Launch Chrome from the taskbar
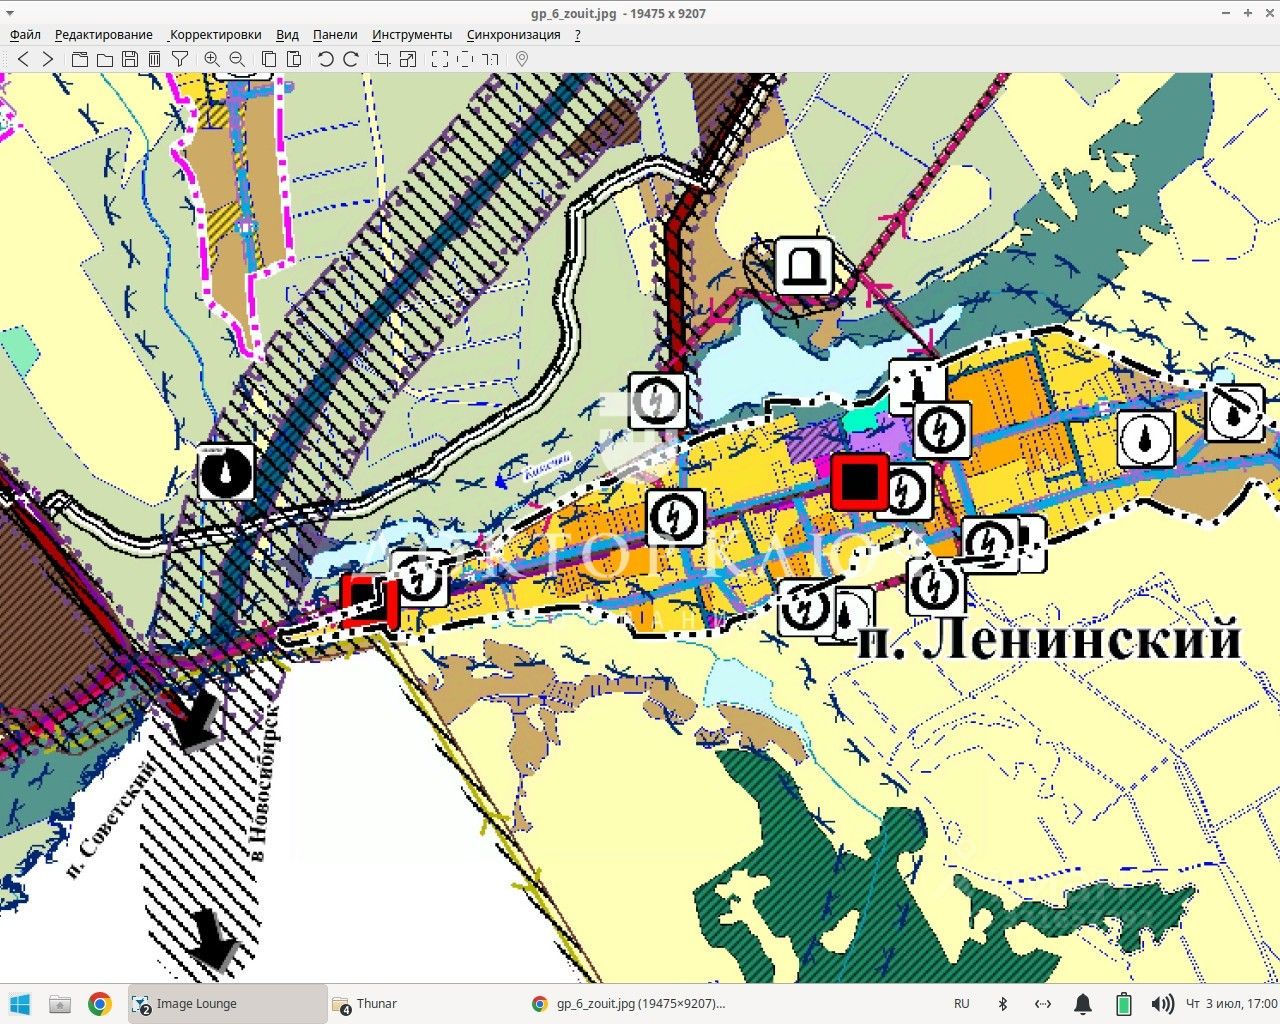This screenshot has width=1280, height=1024. pos(99,1004)
